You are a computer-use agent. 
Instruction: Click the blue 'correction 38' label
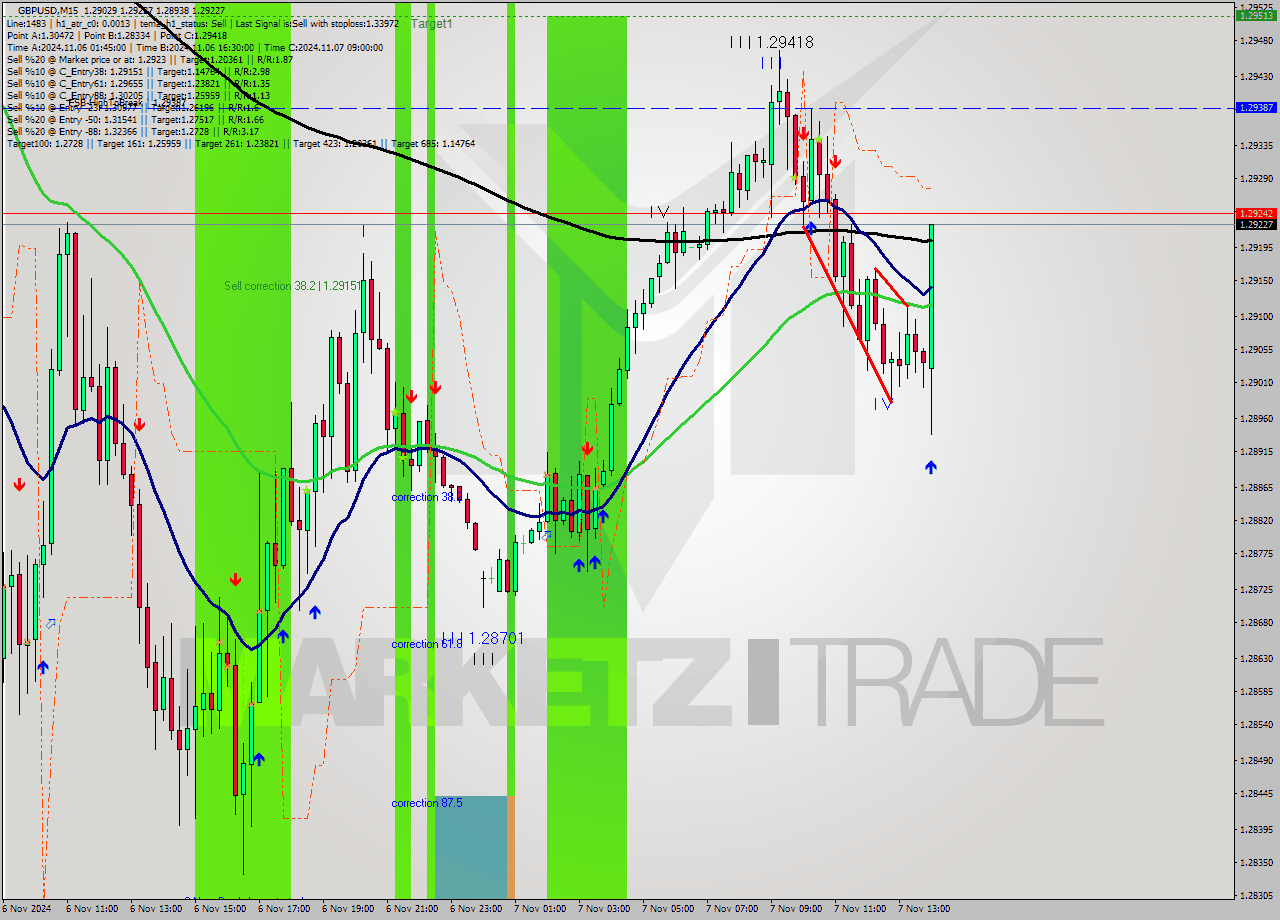point(427,497)
